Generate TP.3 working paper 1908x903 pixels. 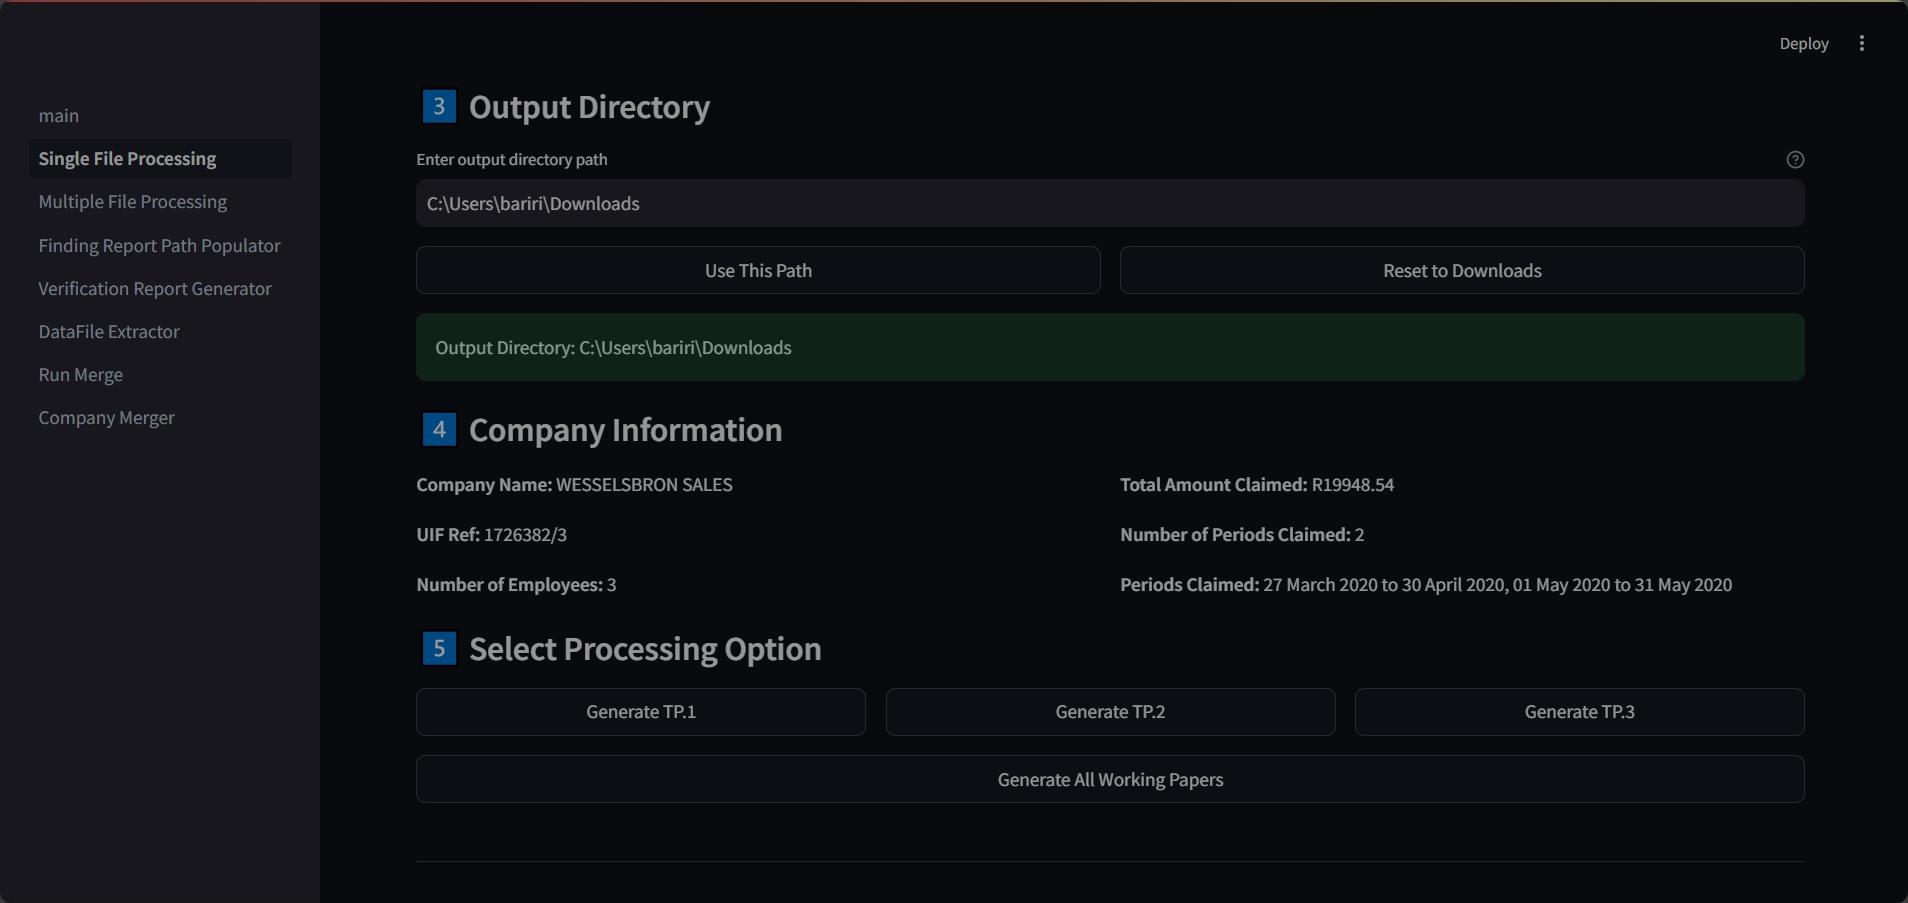click(1579, 712)
